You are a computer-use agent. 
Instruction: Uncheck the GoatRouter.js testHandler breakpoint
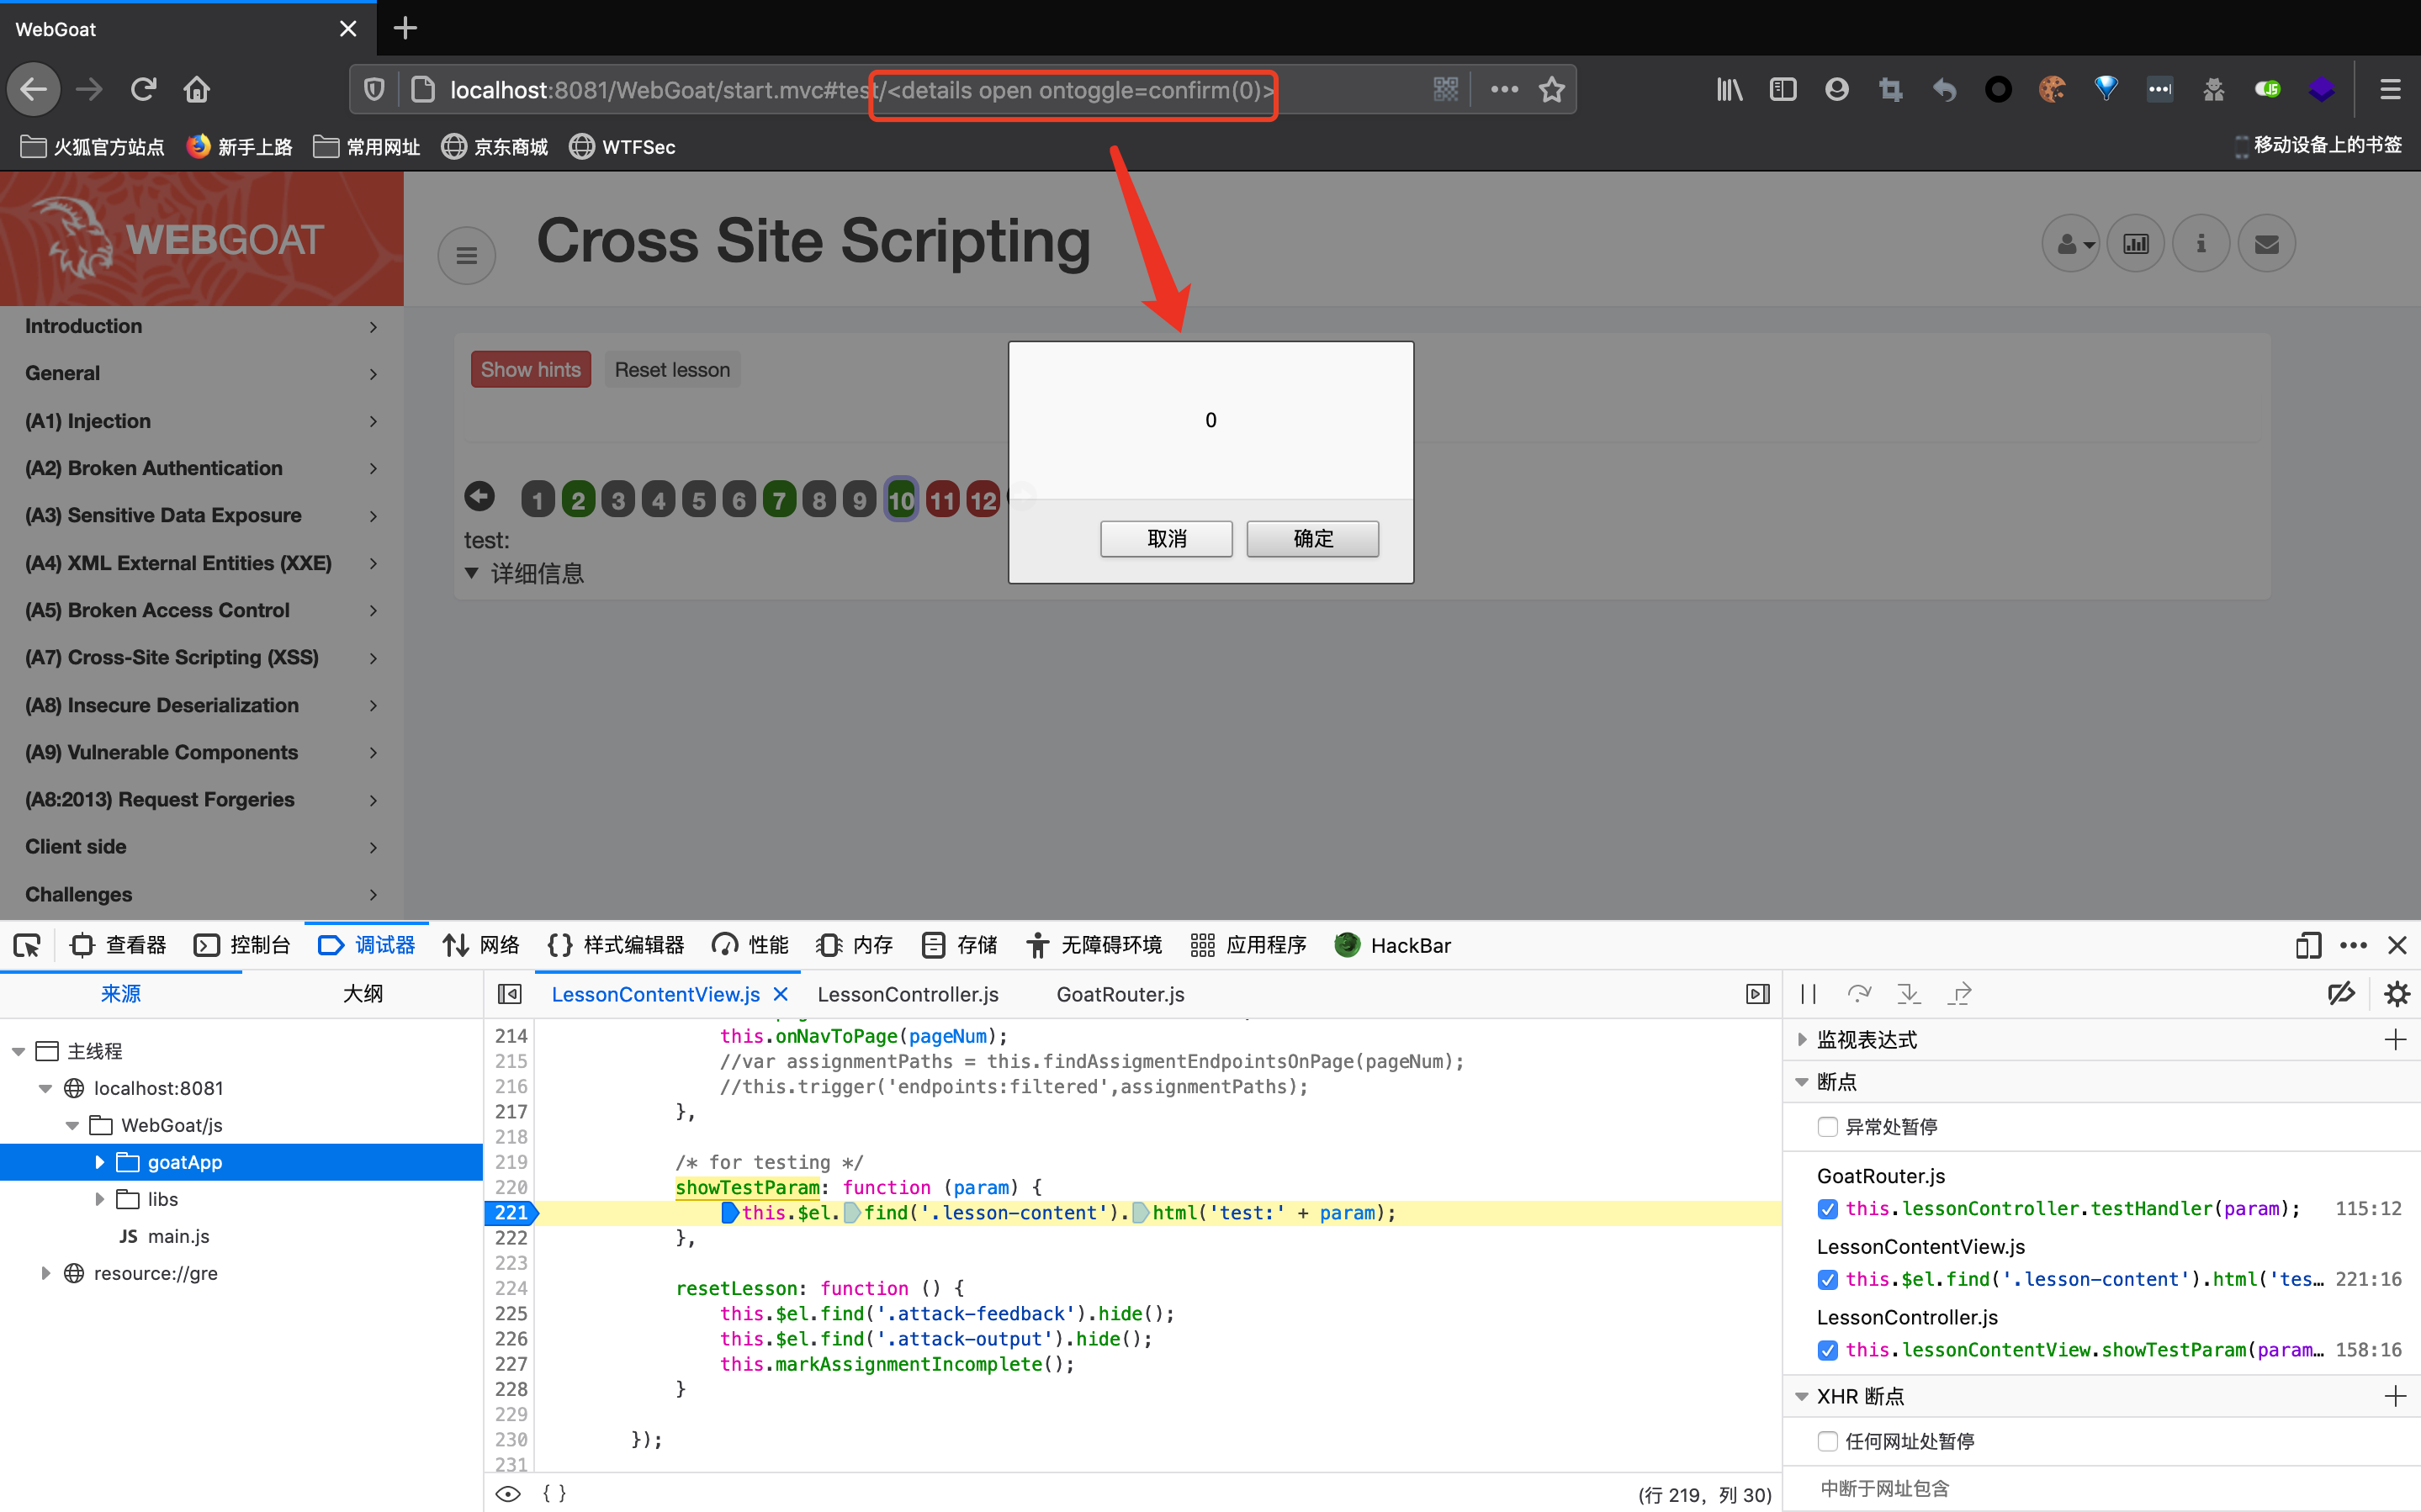(1827, 1209)
